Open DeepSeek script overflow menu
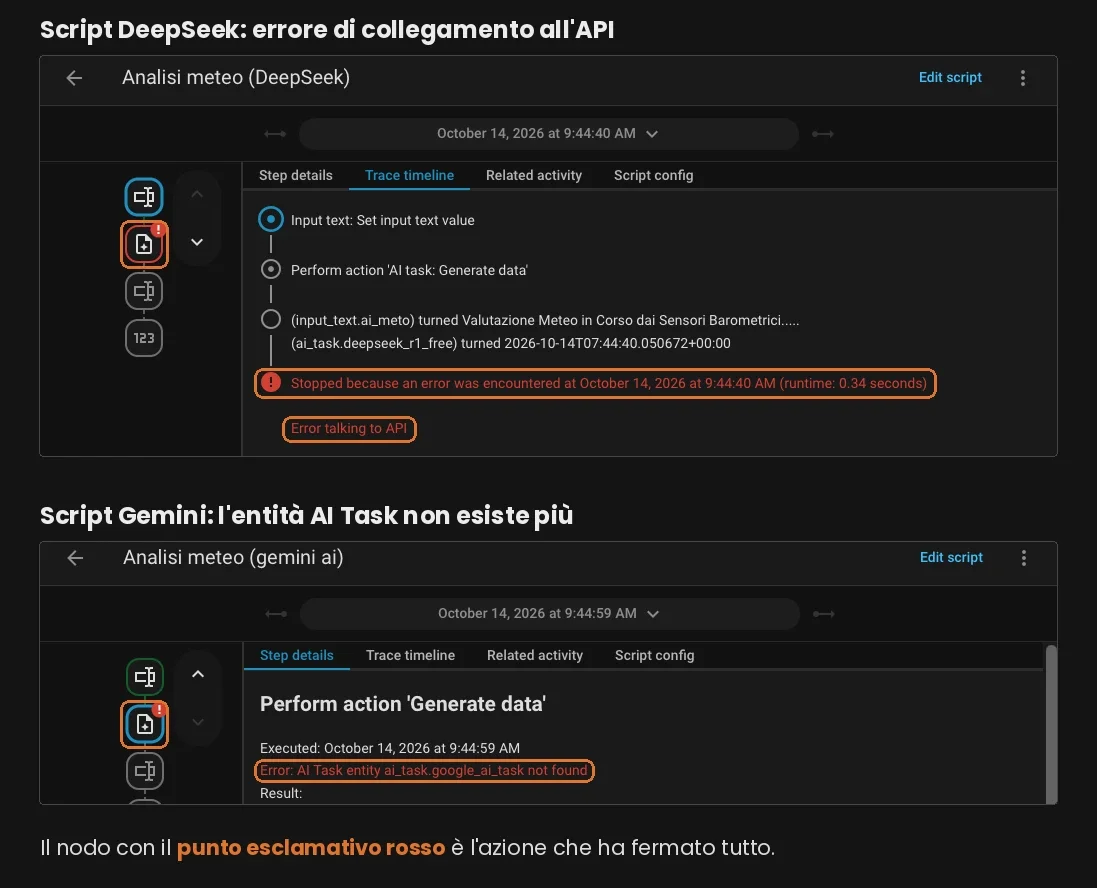Image resolution: width=1097 pixels, height=888 pixels. pyautogui.click(x=1022, y=78)
